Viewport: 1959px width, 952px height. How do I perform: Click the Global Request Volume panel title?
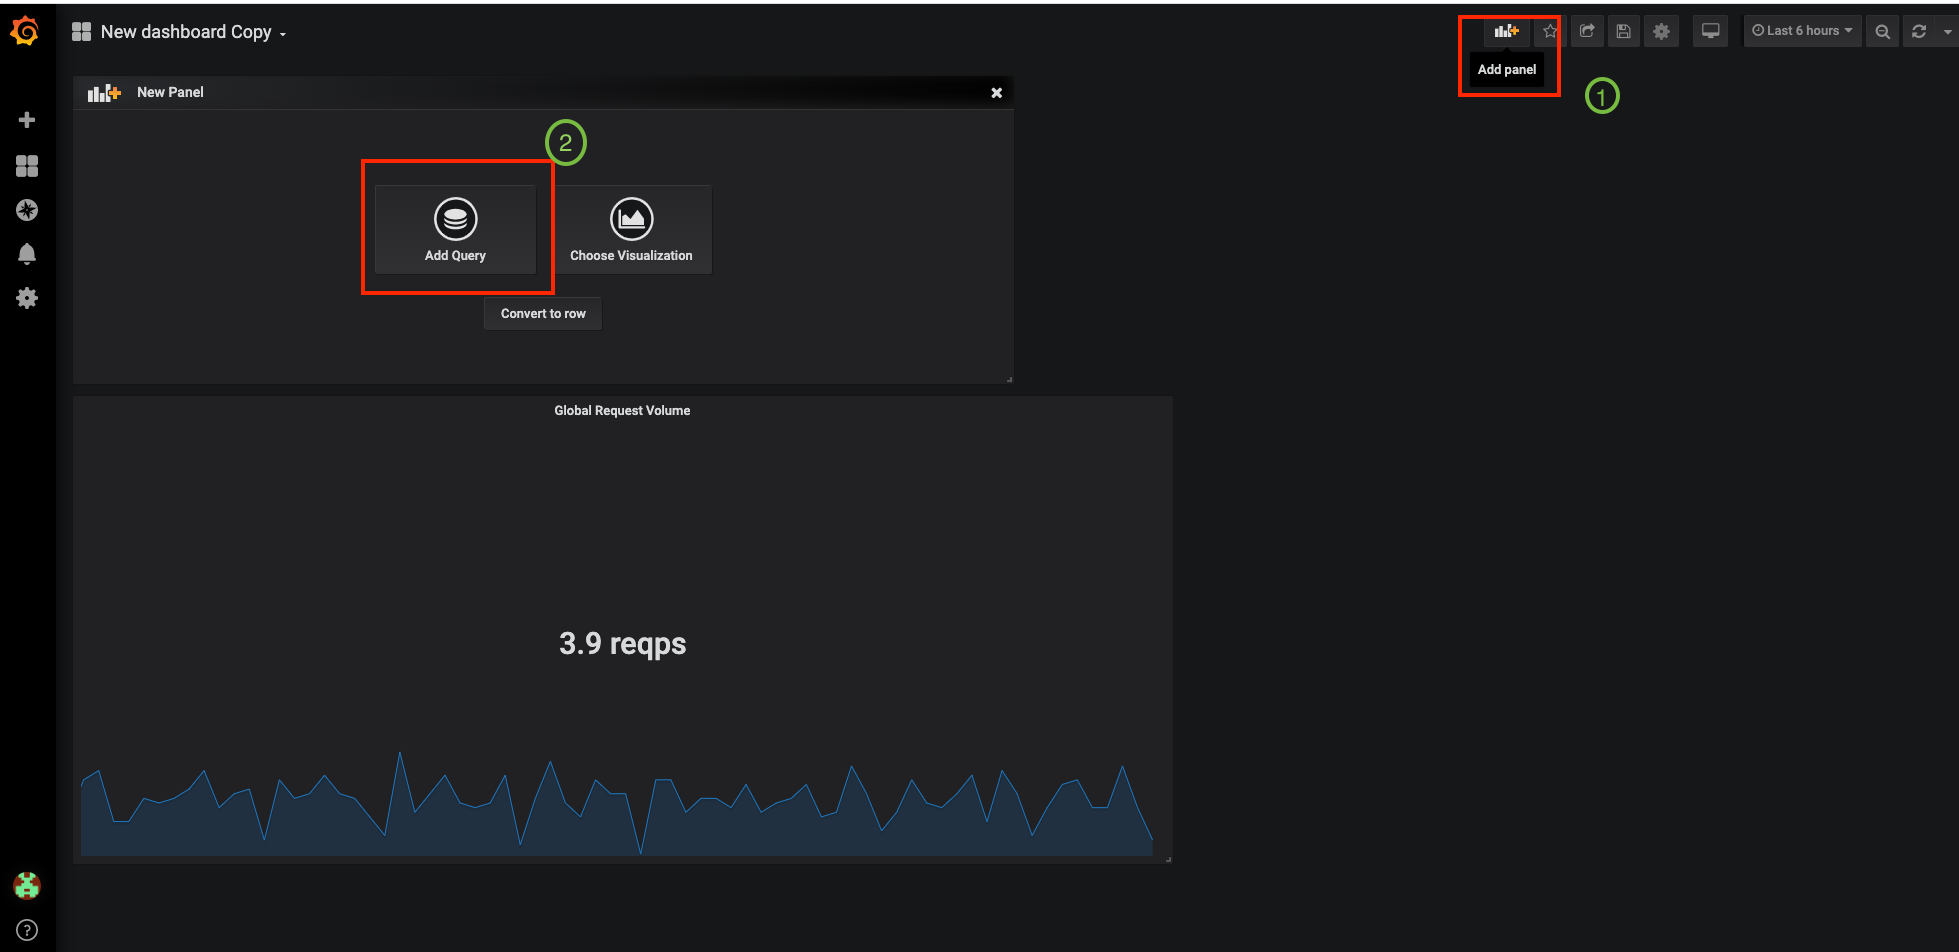622,411
